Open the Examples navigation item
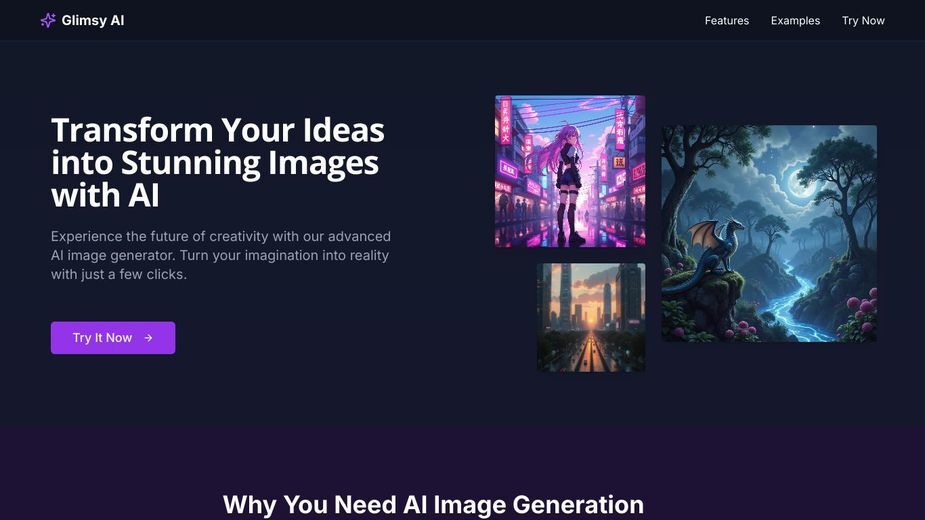The width and height of the screenshot is (925, 520). 795,21
